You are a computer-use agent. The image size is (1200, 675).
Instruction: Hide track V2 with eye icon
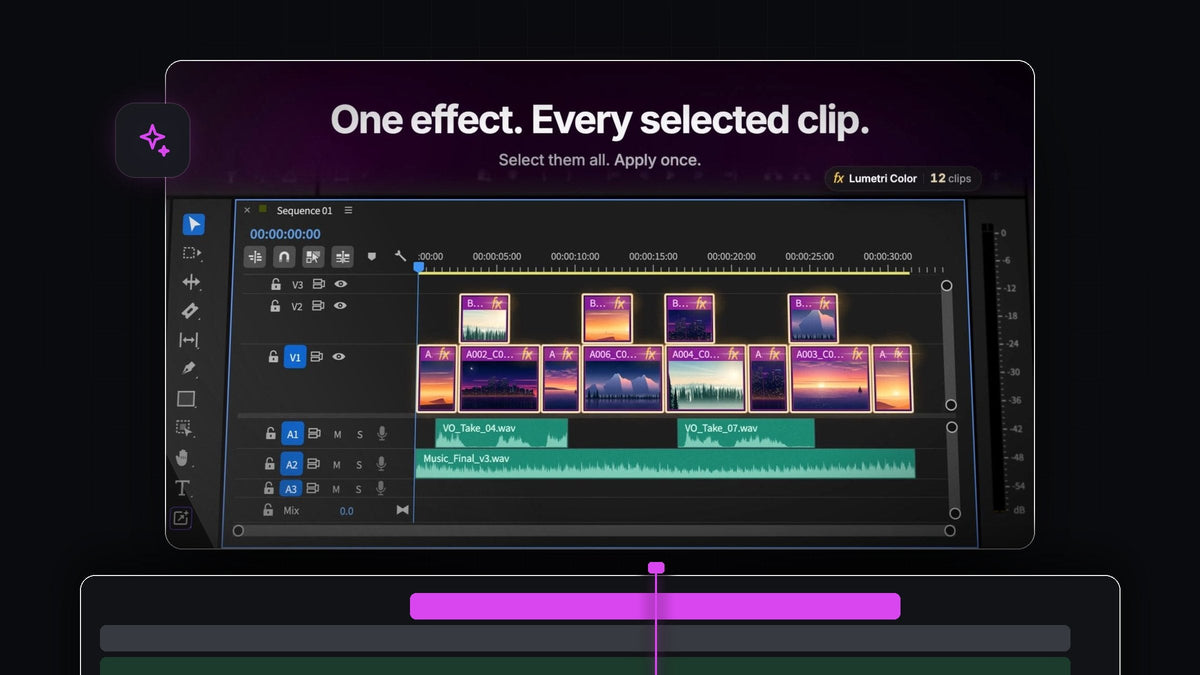click(x=340, y=306)
